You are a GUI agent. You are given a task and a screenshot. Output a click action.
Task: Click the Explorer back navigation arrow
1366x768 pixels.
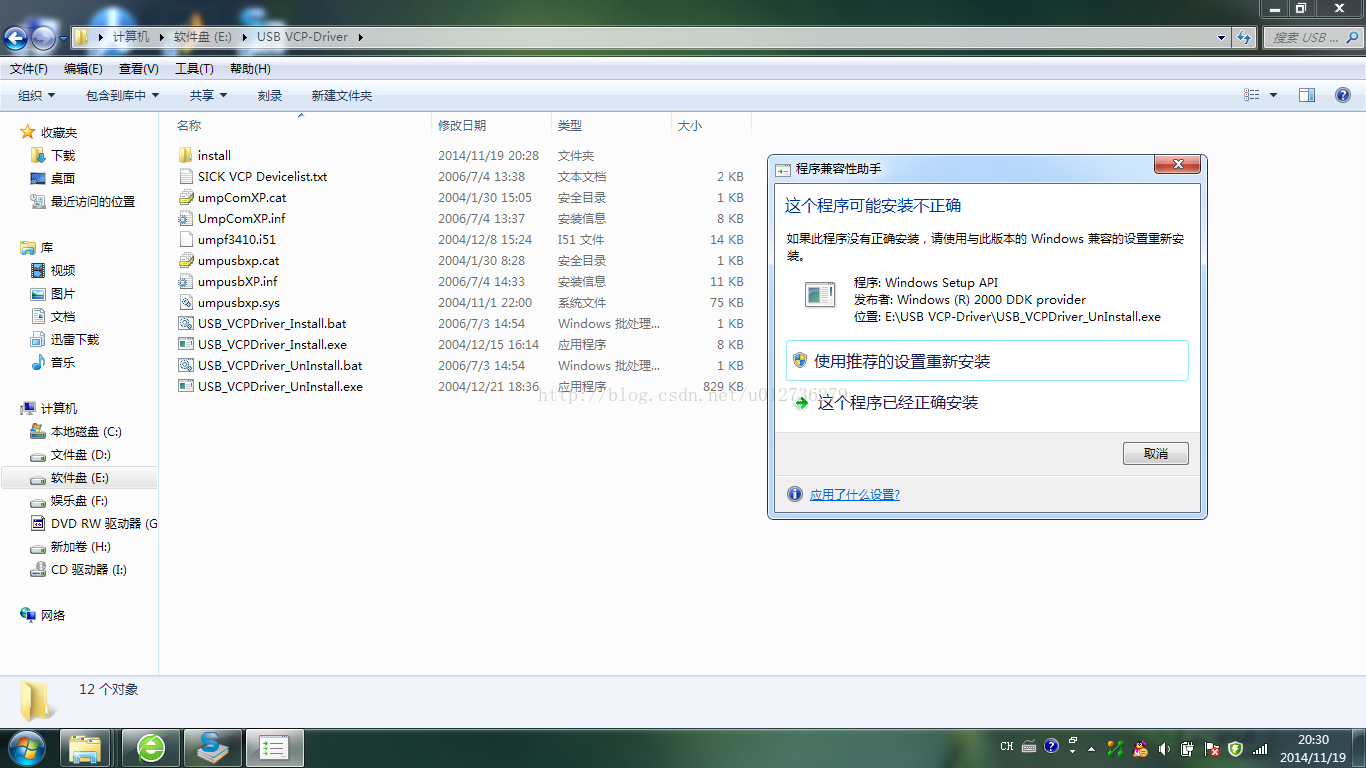[x=16, y=38]
